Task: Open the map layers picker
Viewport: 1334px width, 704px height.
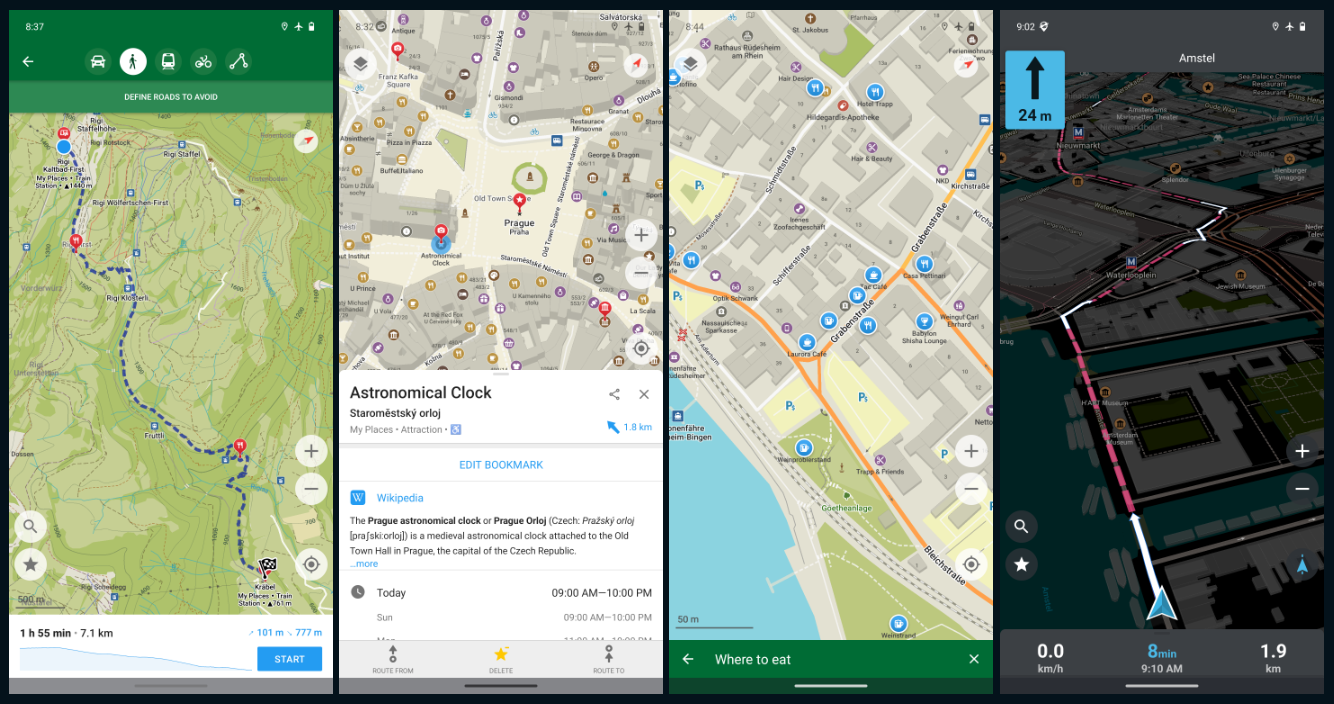Action: (x=360, y=63)
